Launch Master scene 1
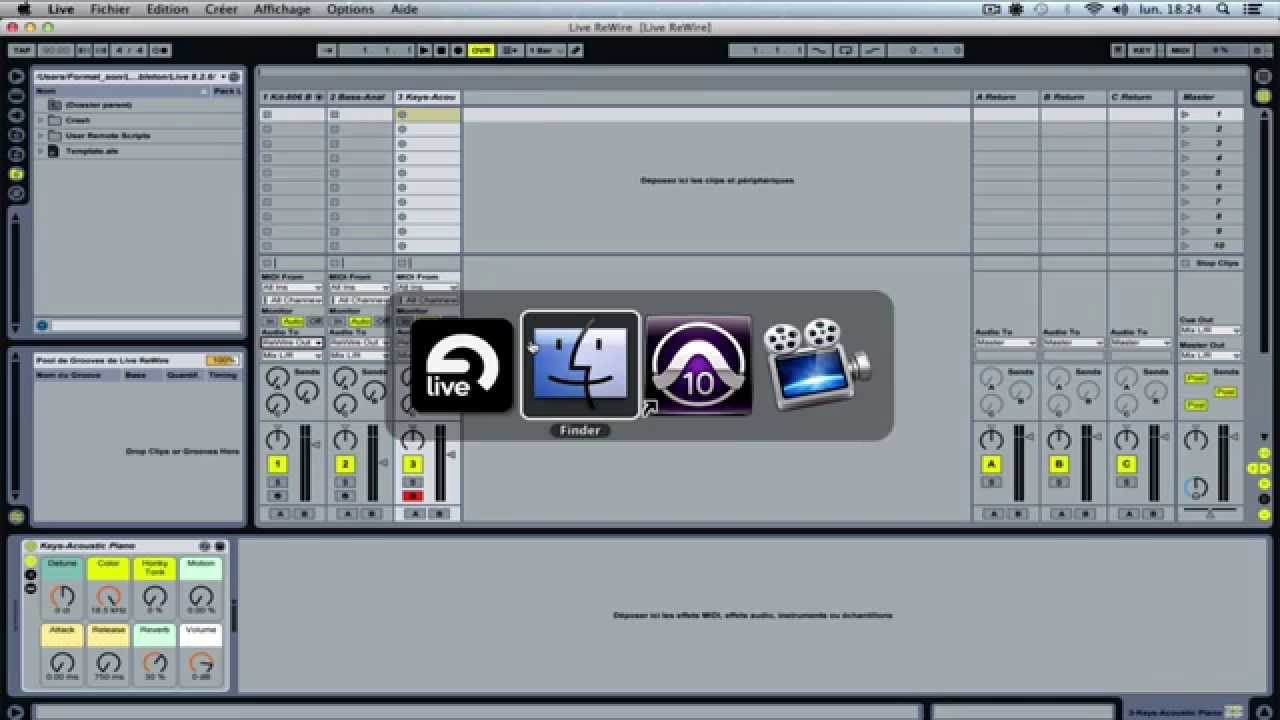 point(1186,115)
